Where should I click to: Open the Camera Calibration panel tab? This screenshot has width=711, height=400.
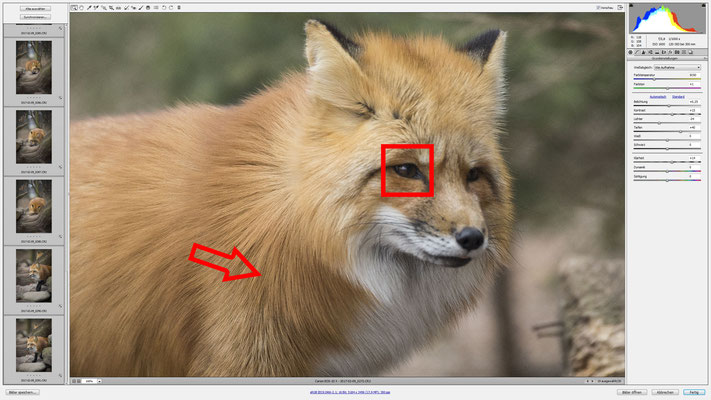point(677,52)
